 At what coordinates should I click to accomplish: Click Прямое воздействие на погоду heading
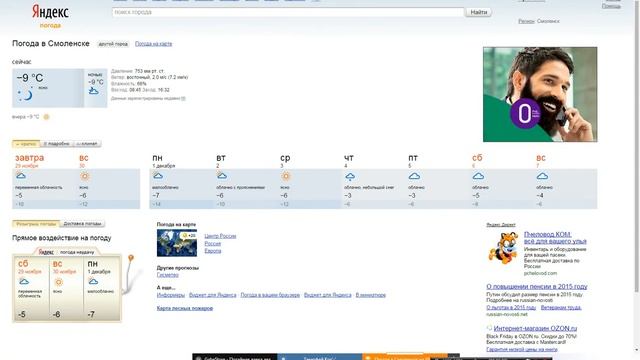point(62,238)
